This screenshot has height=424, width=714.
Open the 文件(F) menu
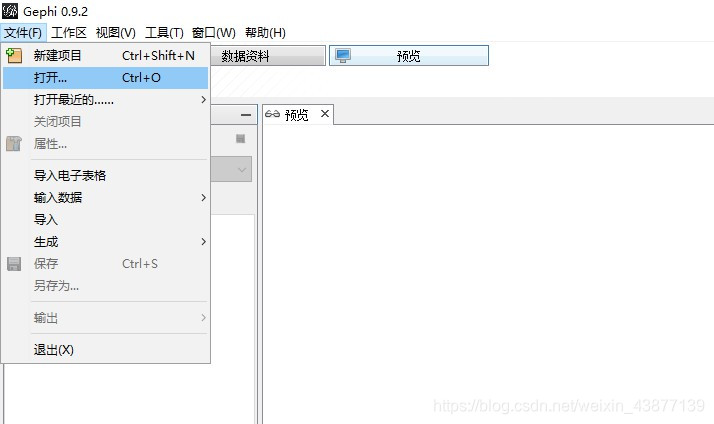(23, 32)
